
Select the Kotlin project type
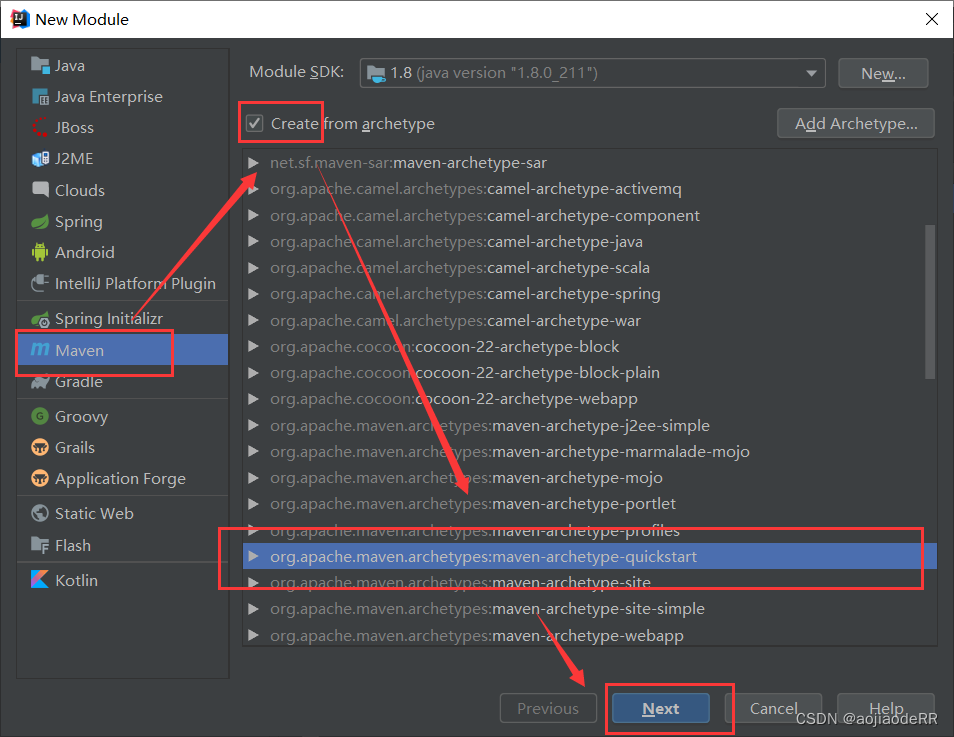pos(122,579)
